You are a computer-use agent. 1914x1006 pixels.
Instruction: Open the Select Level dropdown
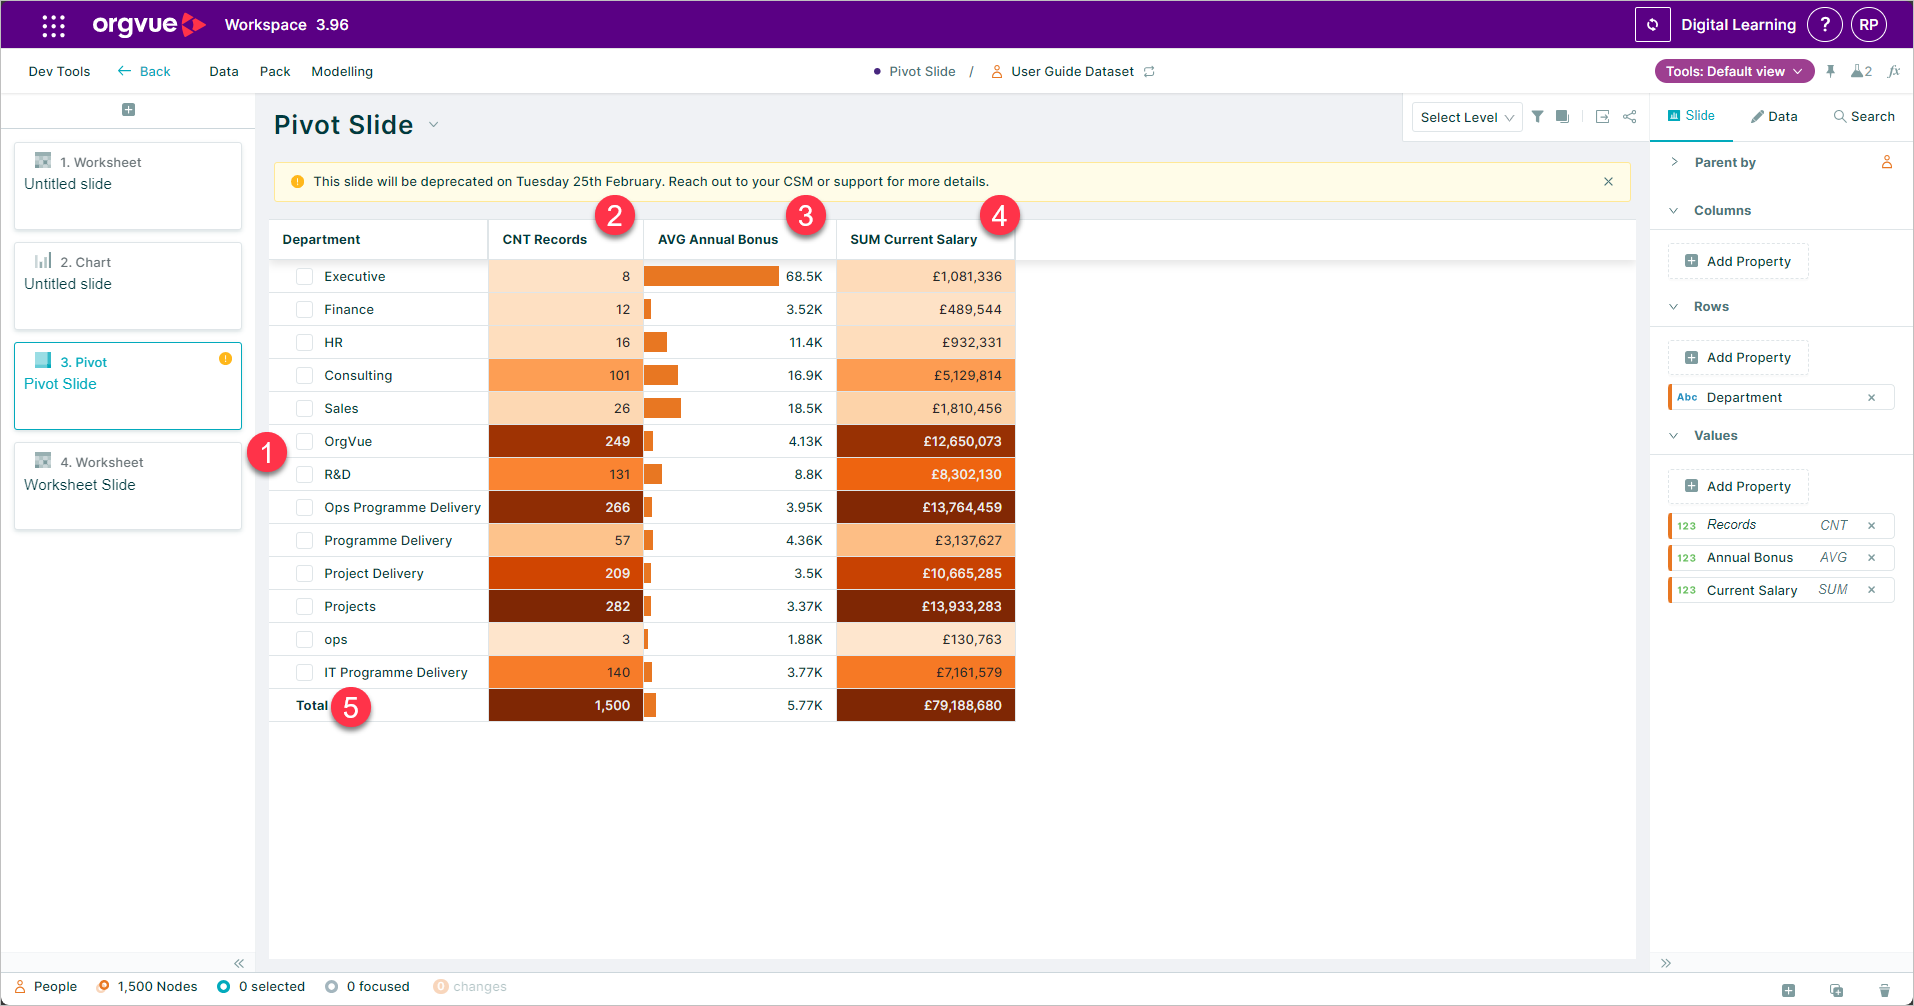pos(1466,117)
